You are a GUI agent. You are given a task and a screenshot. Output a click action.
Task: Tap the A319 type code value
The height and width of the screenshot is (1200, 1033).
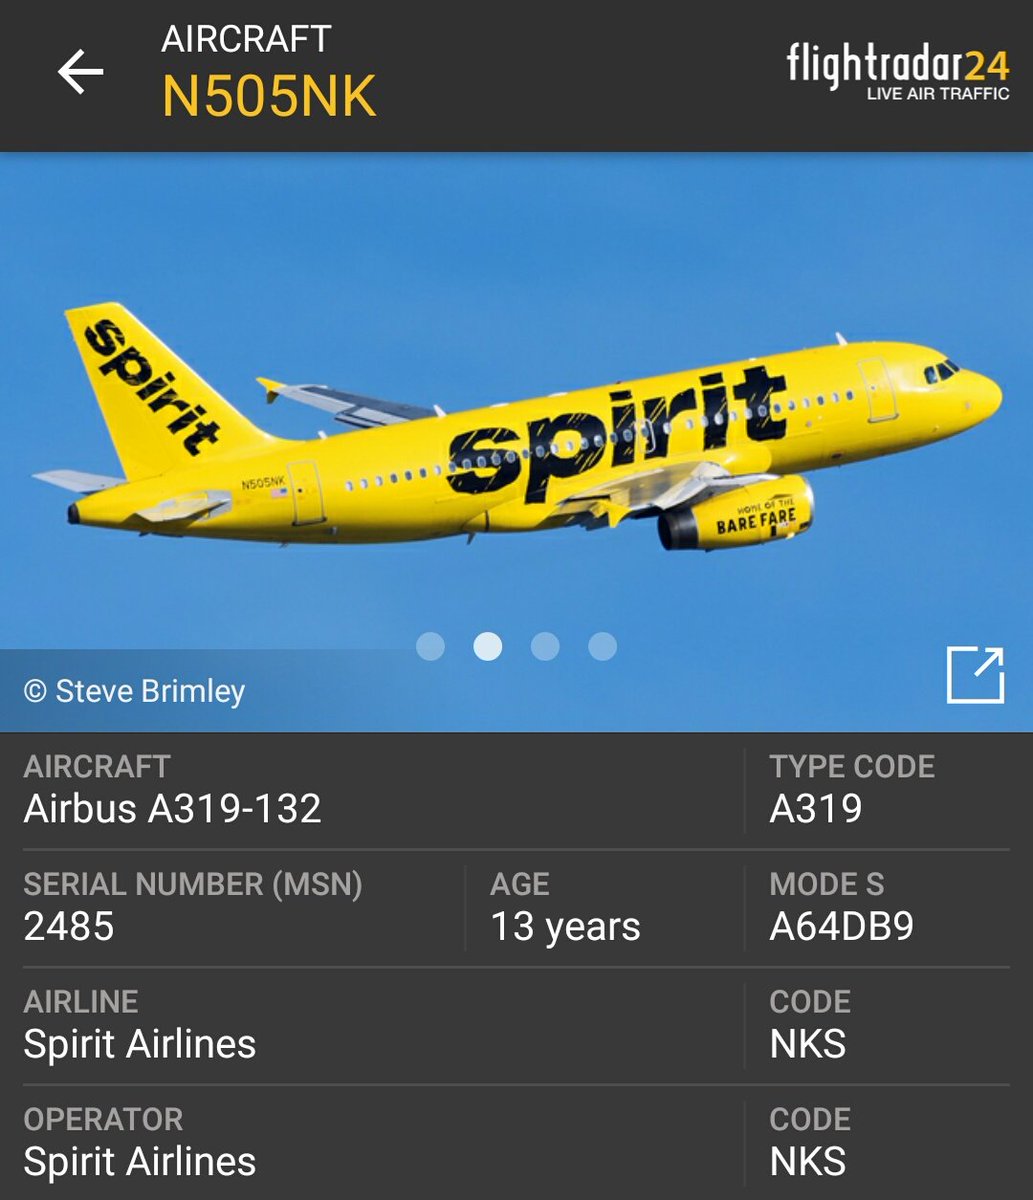pos(815,808)
